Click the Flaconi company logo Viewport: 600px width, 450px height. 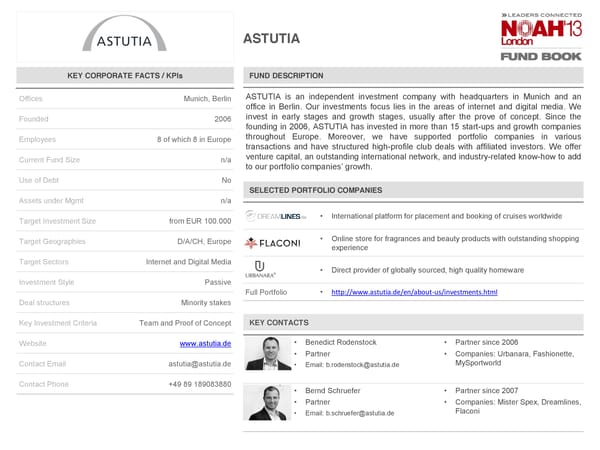pyautogui.click(x=273, y=243)
